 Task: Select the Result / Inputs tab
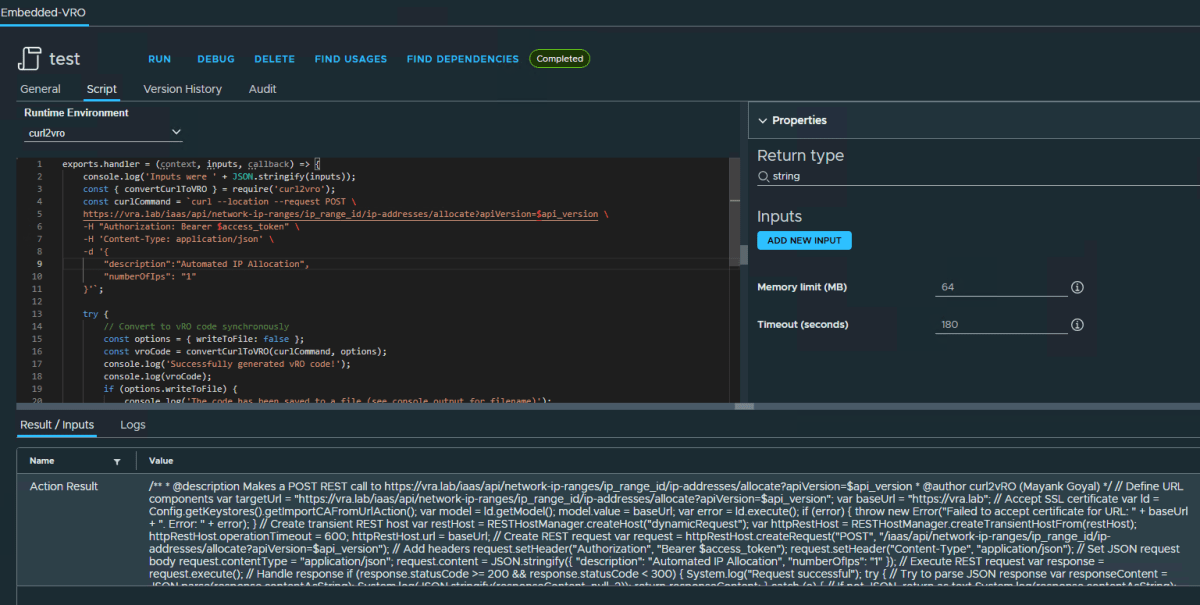pyautogui.click(x=57, y=425)
